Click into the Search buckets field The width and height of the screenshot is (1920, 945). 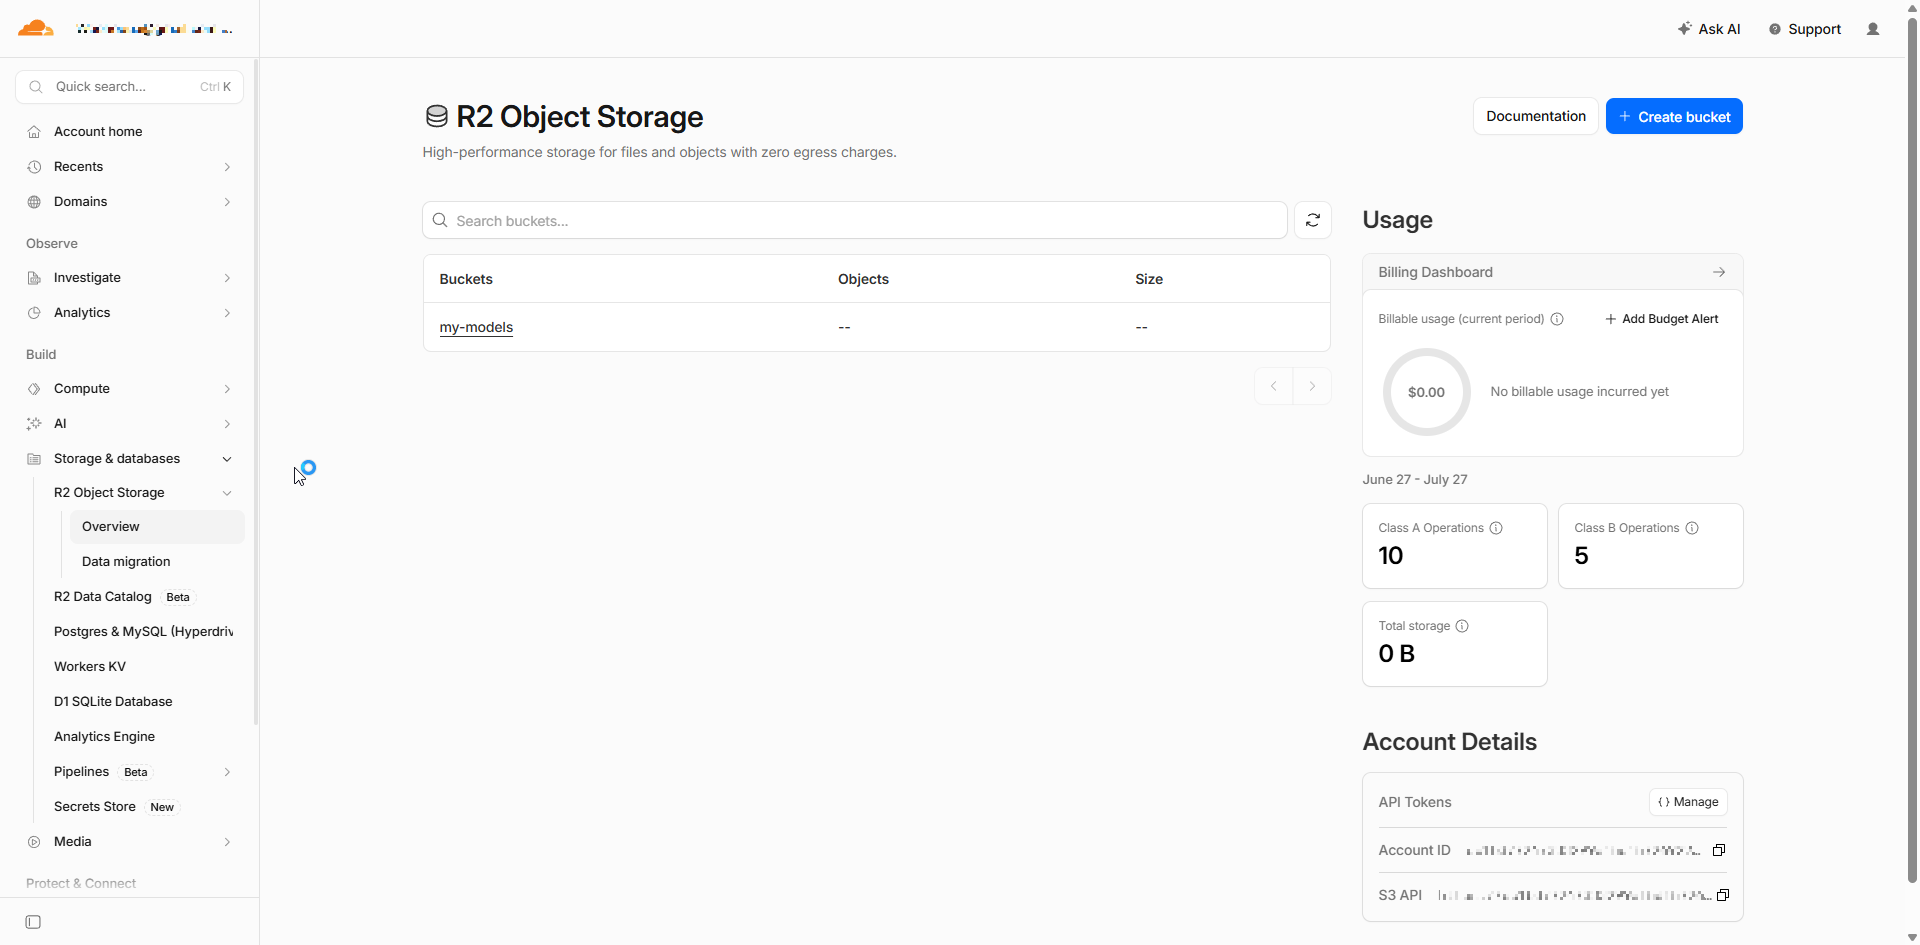(855, 220)
